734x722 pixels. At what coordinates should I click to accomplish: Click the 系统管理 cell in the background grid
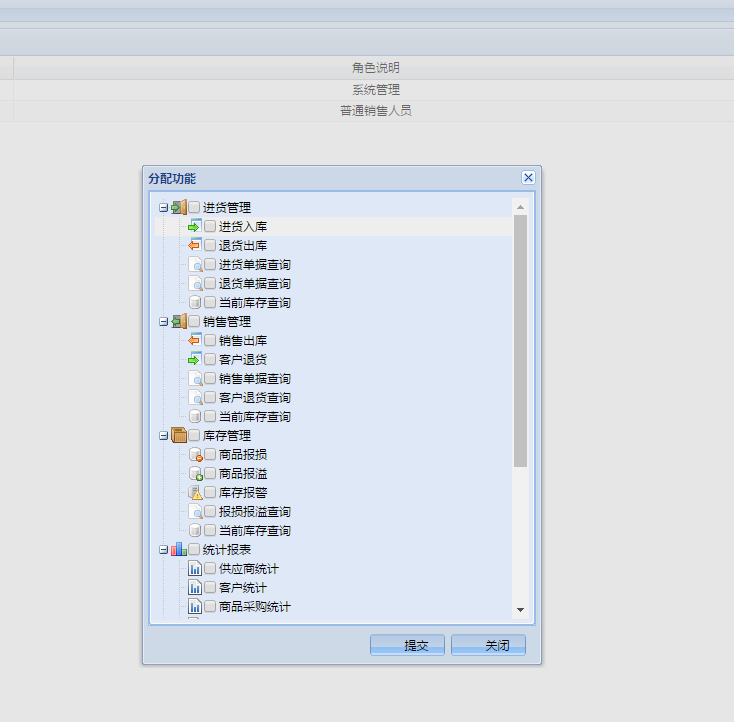pos(375,89)
